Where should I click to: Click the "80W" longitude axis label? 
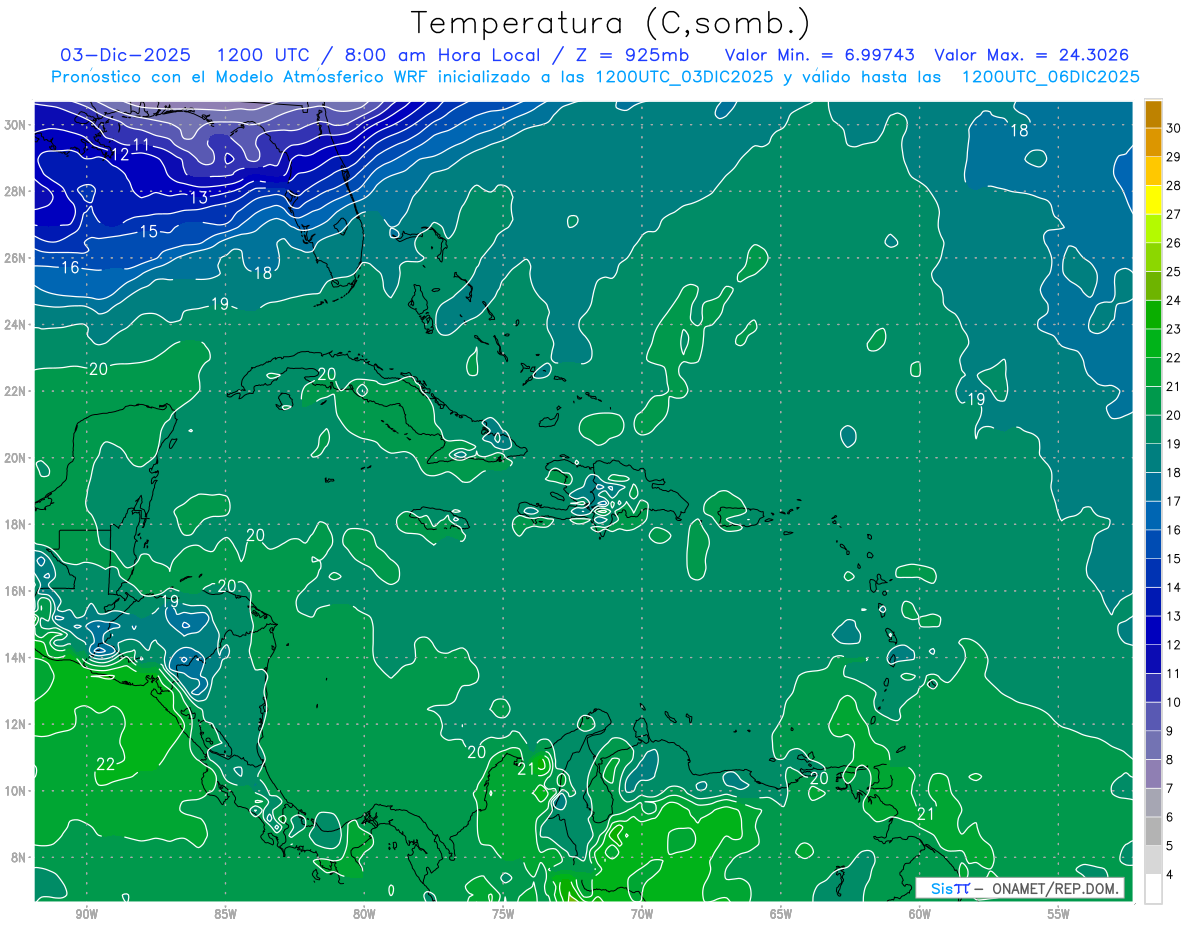click(364, 915)
